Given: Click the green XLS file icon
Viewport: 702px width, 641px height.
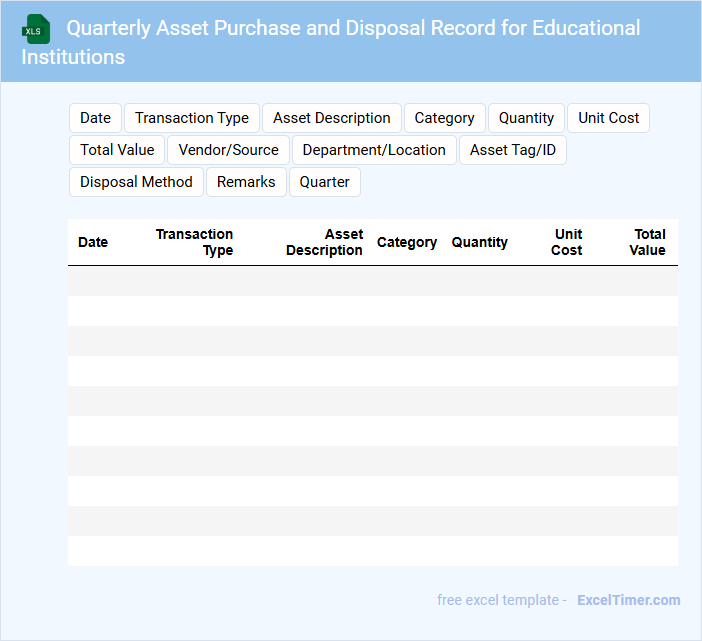Looking at the screenshot, I should 36,29.
